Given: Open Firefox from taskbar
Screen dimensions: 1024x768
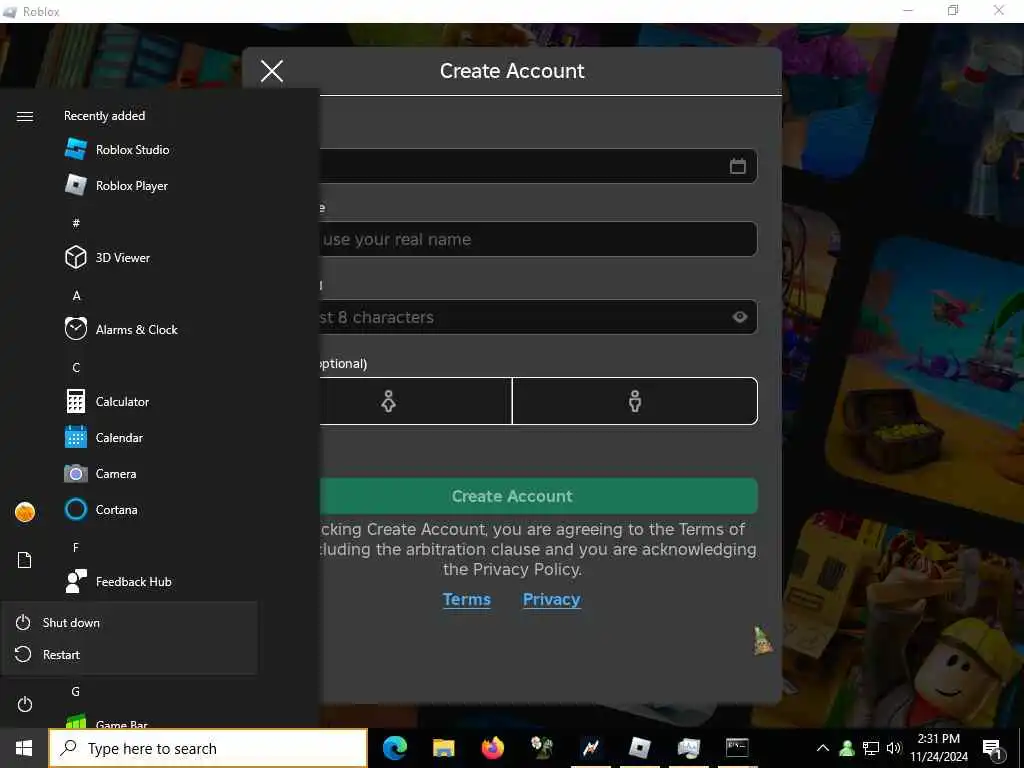Looking at the screenshot, I should 492,748.
